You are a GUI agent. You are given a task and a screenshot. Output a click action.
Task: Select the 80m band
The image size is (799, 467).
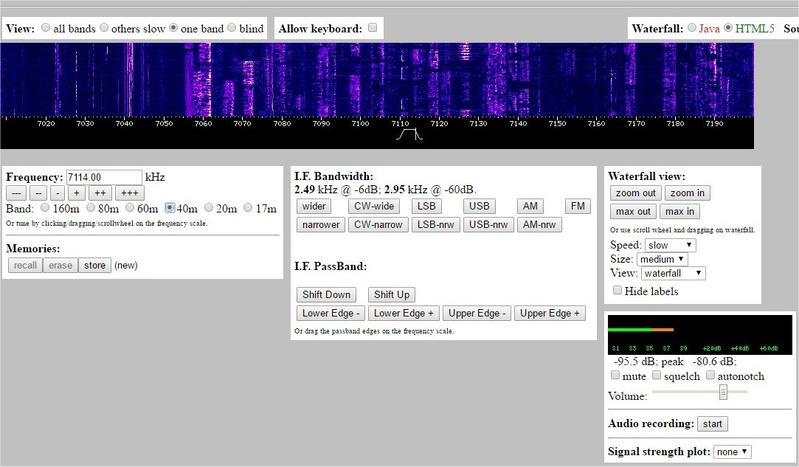[x=91, y=207]
